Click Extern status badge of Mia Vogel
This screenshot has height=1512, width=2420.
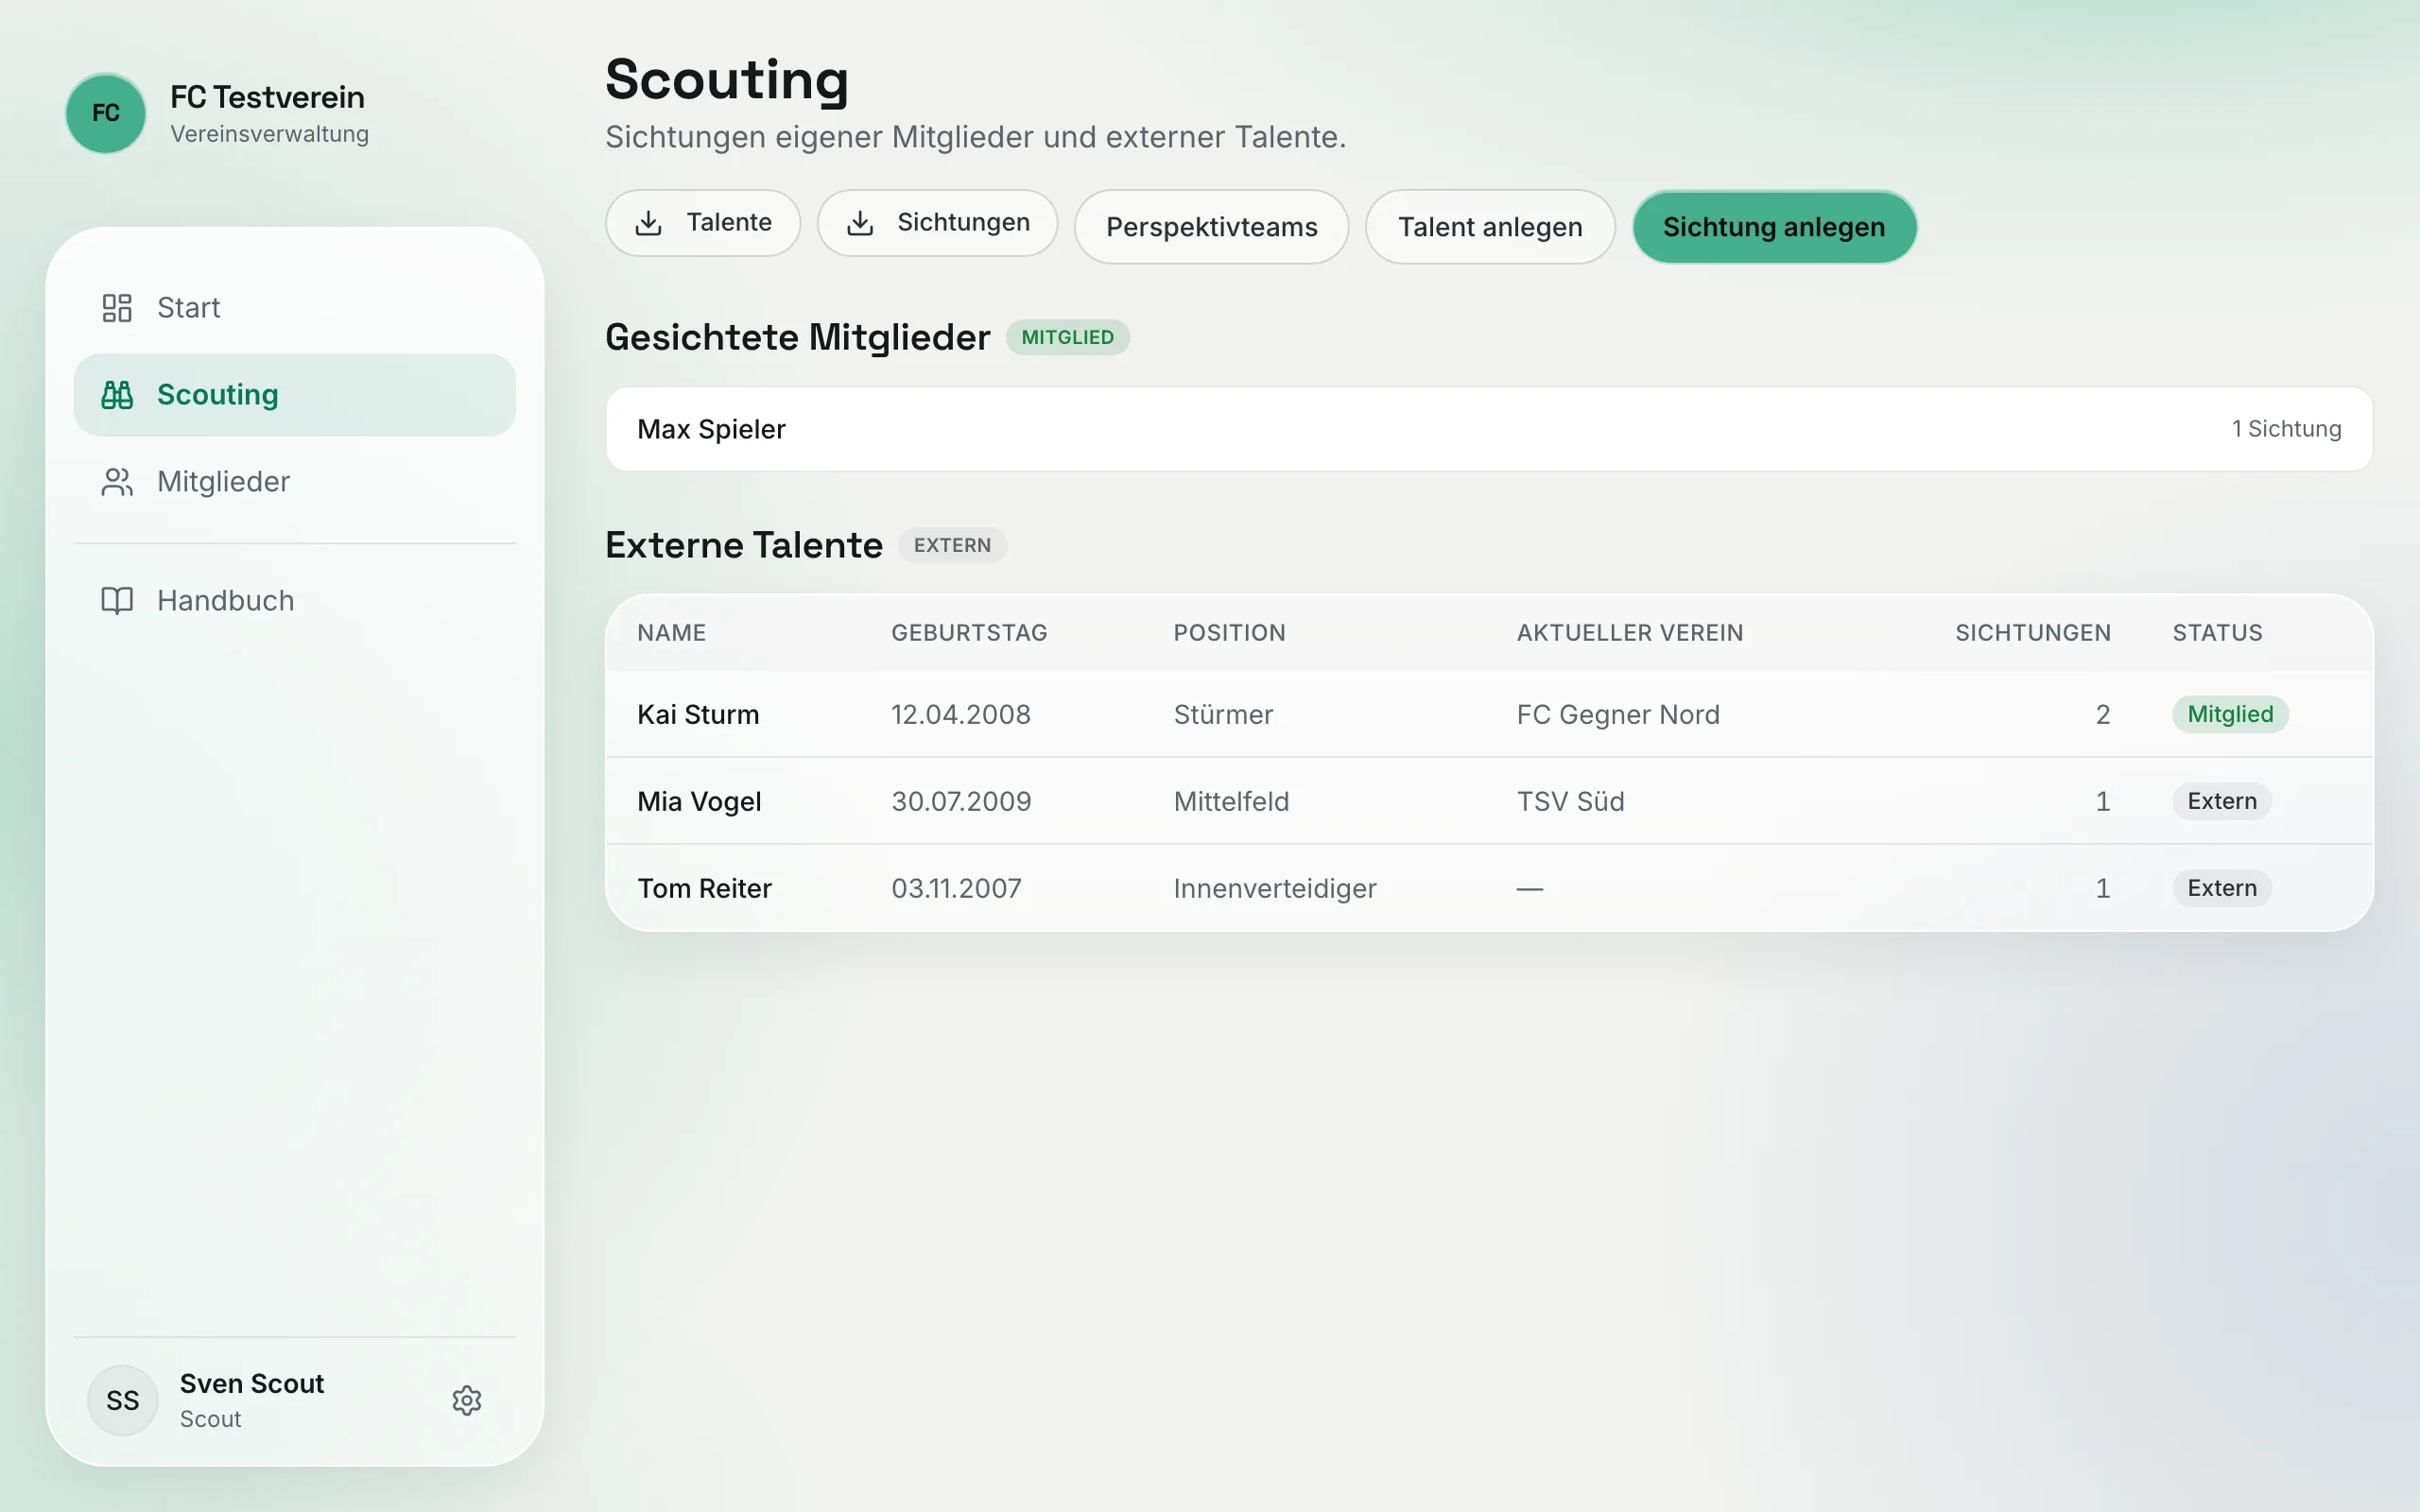[x=2222, y=801]
